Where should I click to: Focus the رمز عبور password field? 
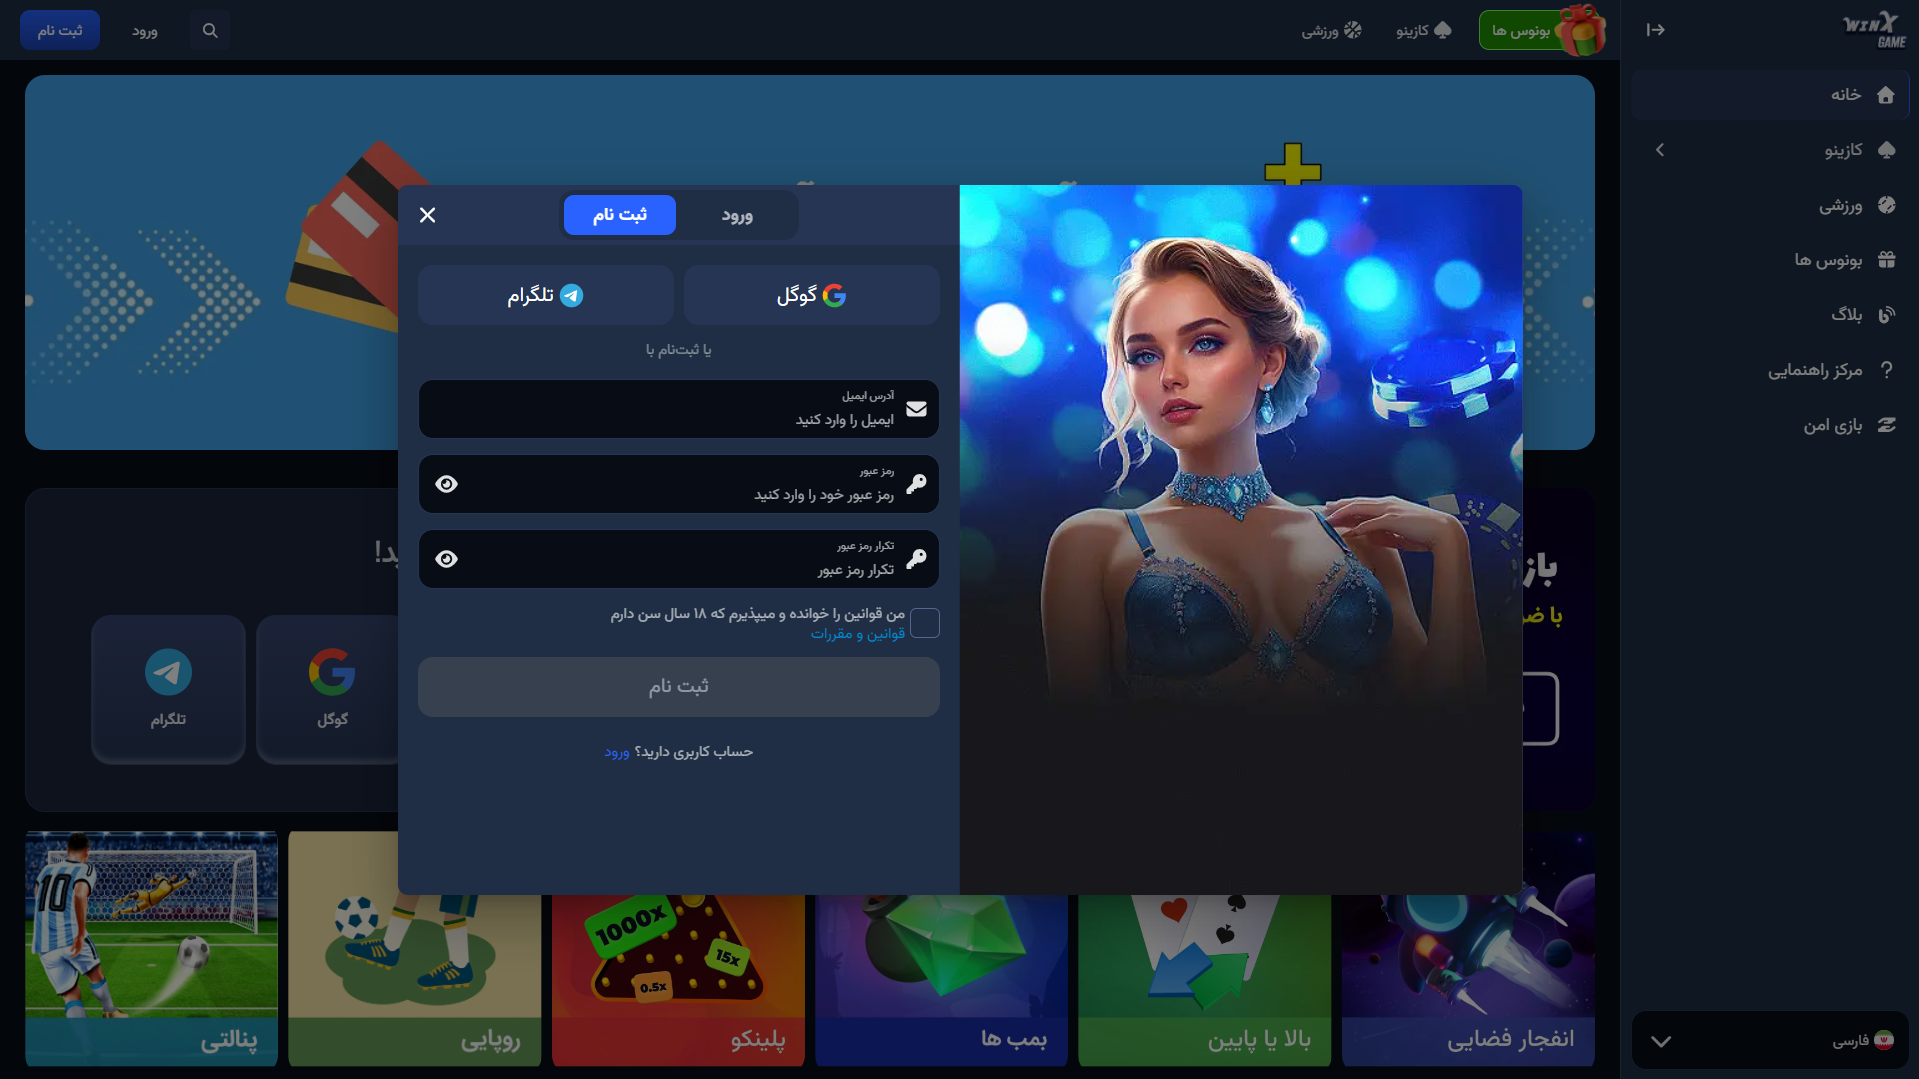pos(678,484)
